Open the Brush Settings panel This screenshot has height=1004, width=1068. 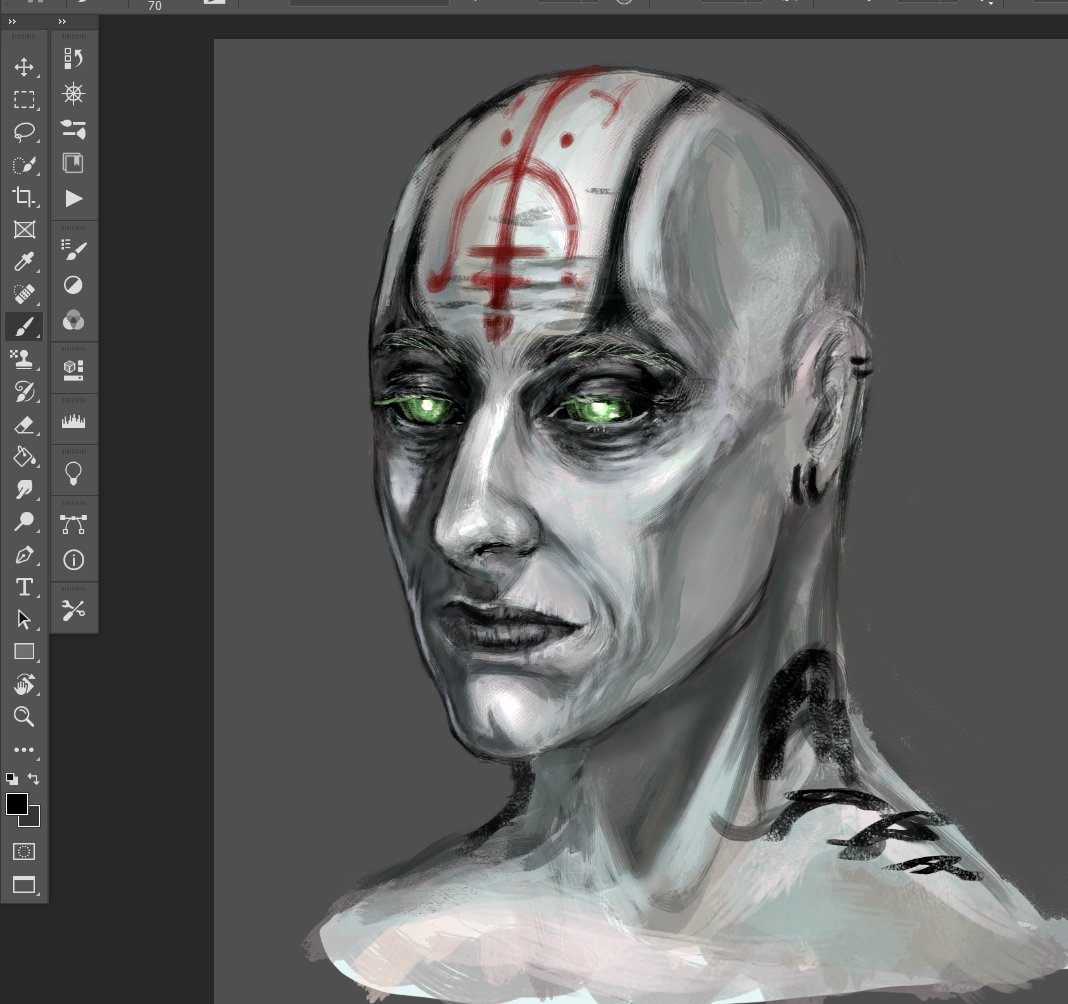(74, 129)
